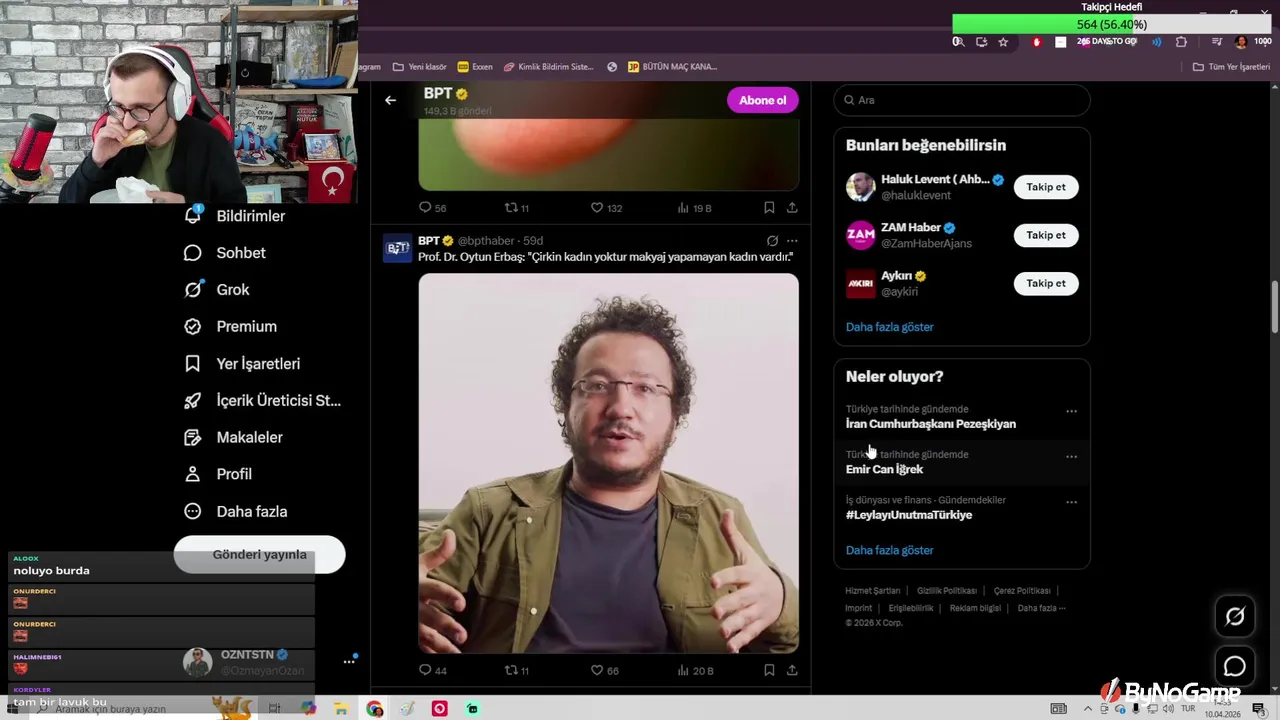Viewport: 1280px width, 720px height.
Task: Click the Ara search field
Action: [962, 100]
